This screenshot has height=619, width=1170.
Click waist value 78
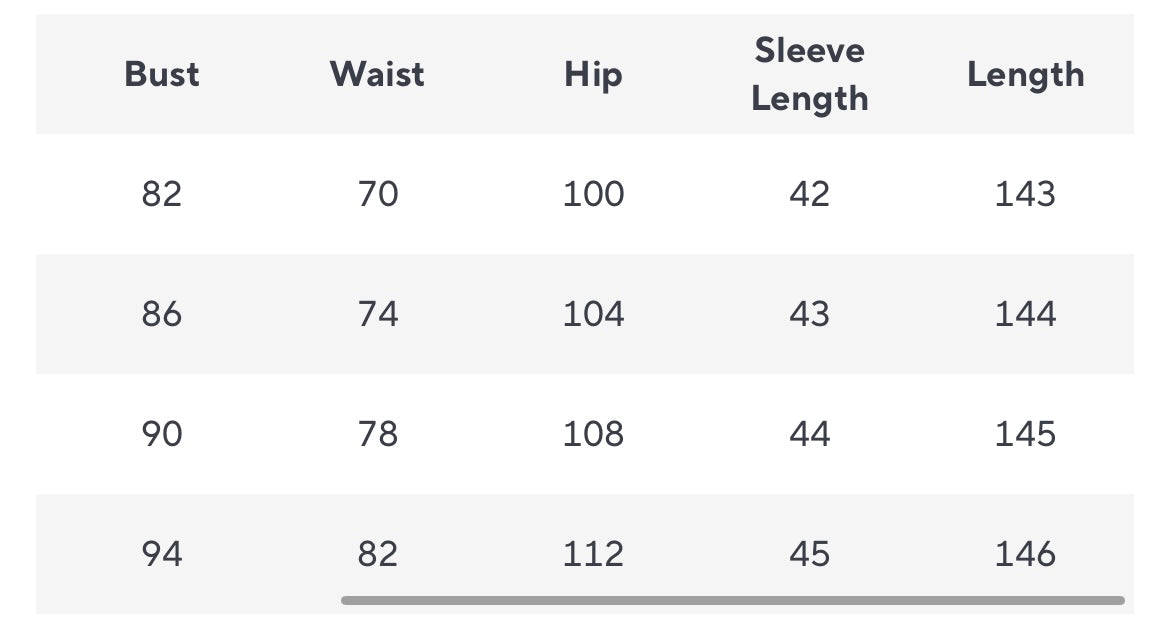[x=378, y=434]
